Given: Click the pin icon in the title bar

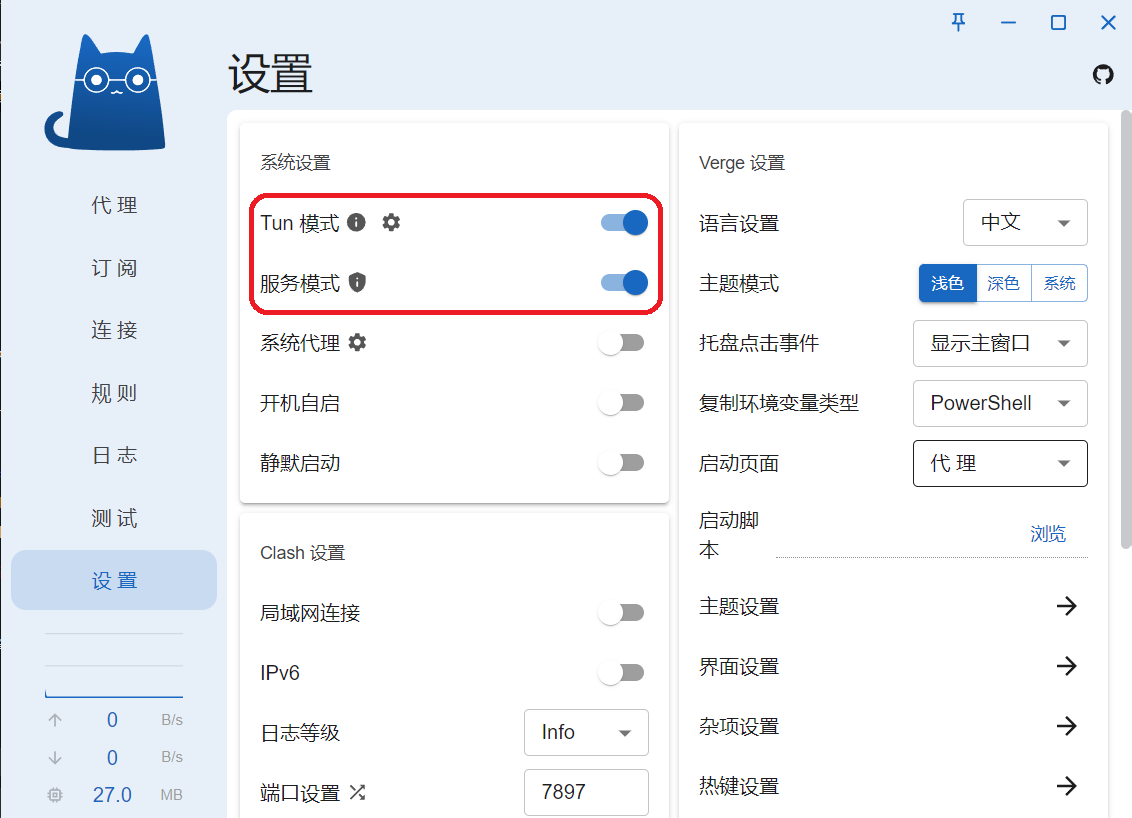Looking at the screenshot, I should tap(958, 22).
